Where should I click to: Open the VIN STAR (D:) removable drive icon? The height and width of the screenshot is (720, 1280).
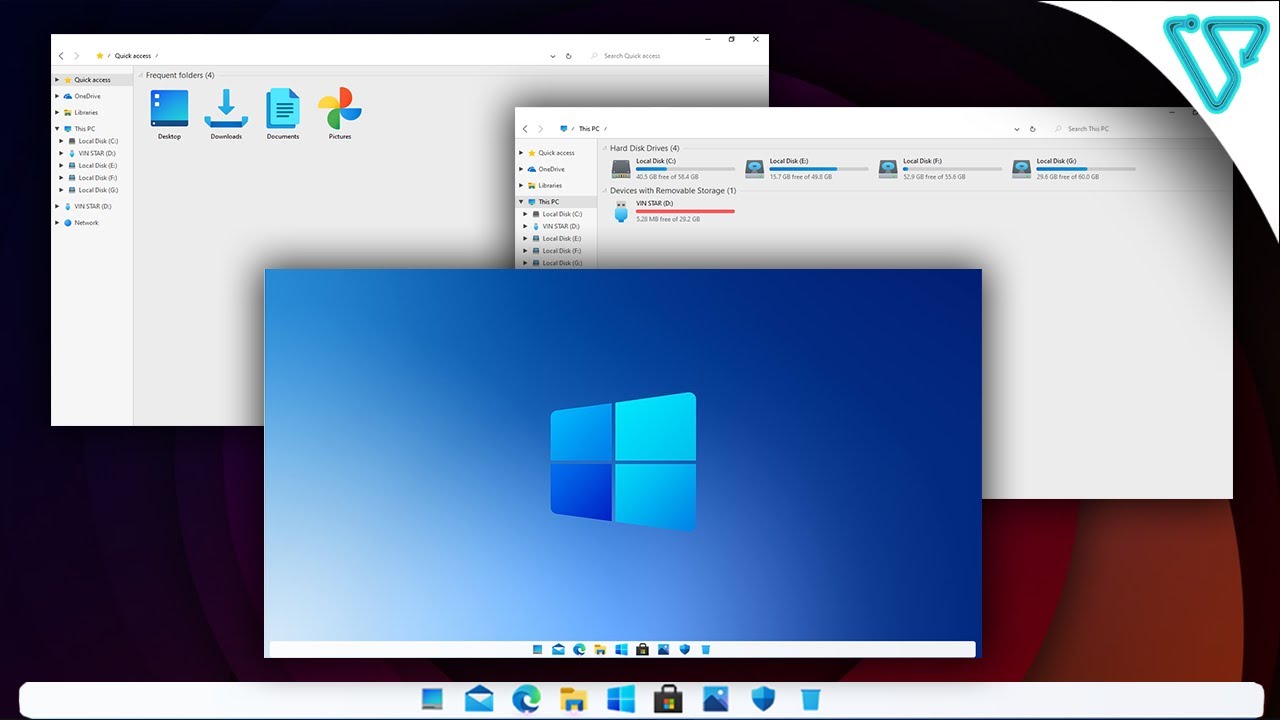(621, 211)
